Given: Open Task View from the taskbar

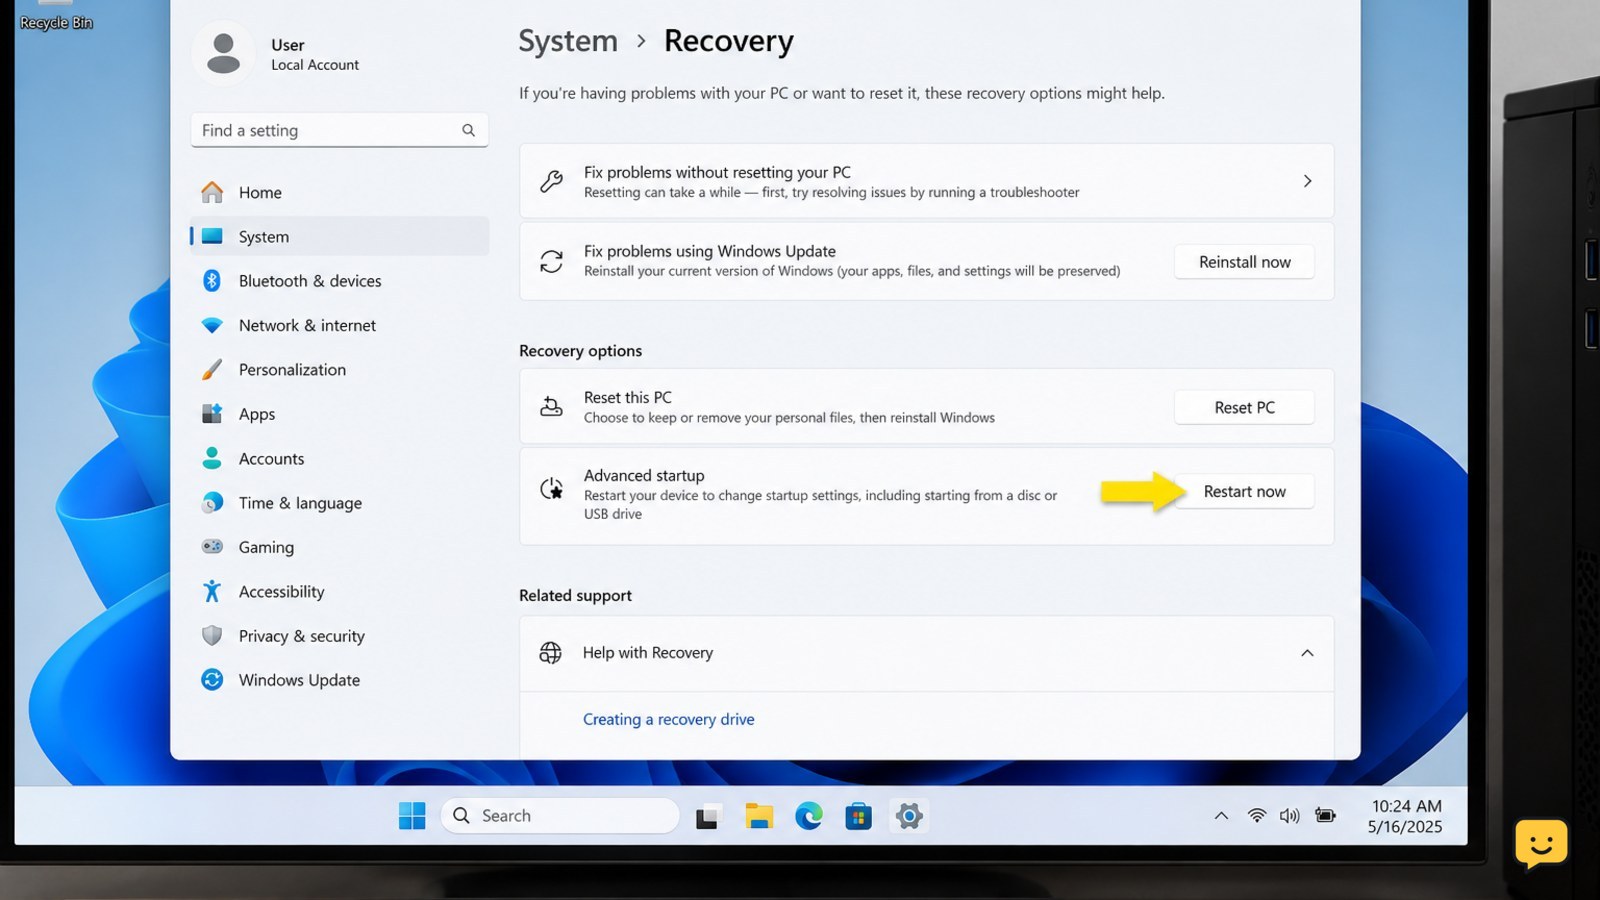Looking at the screenshot, I should click(x=708, y=817).
